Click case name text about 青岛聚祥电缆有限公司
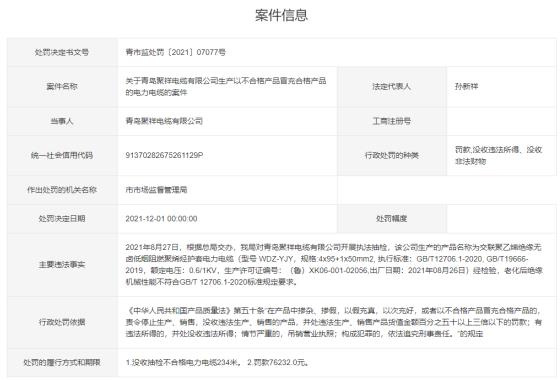This screenshot has height=380, width=560. (x=226, y=86)
